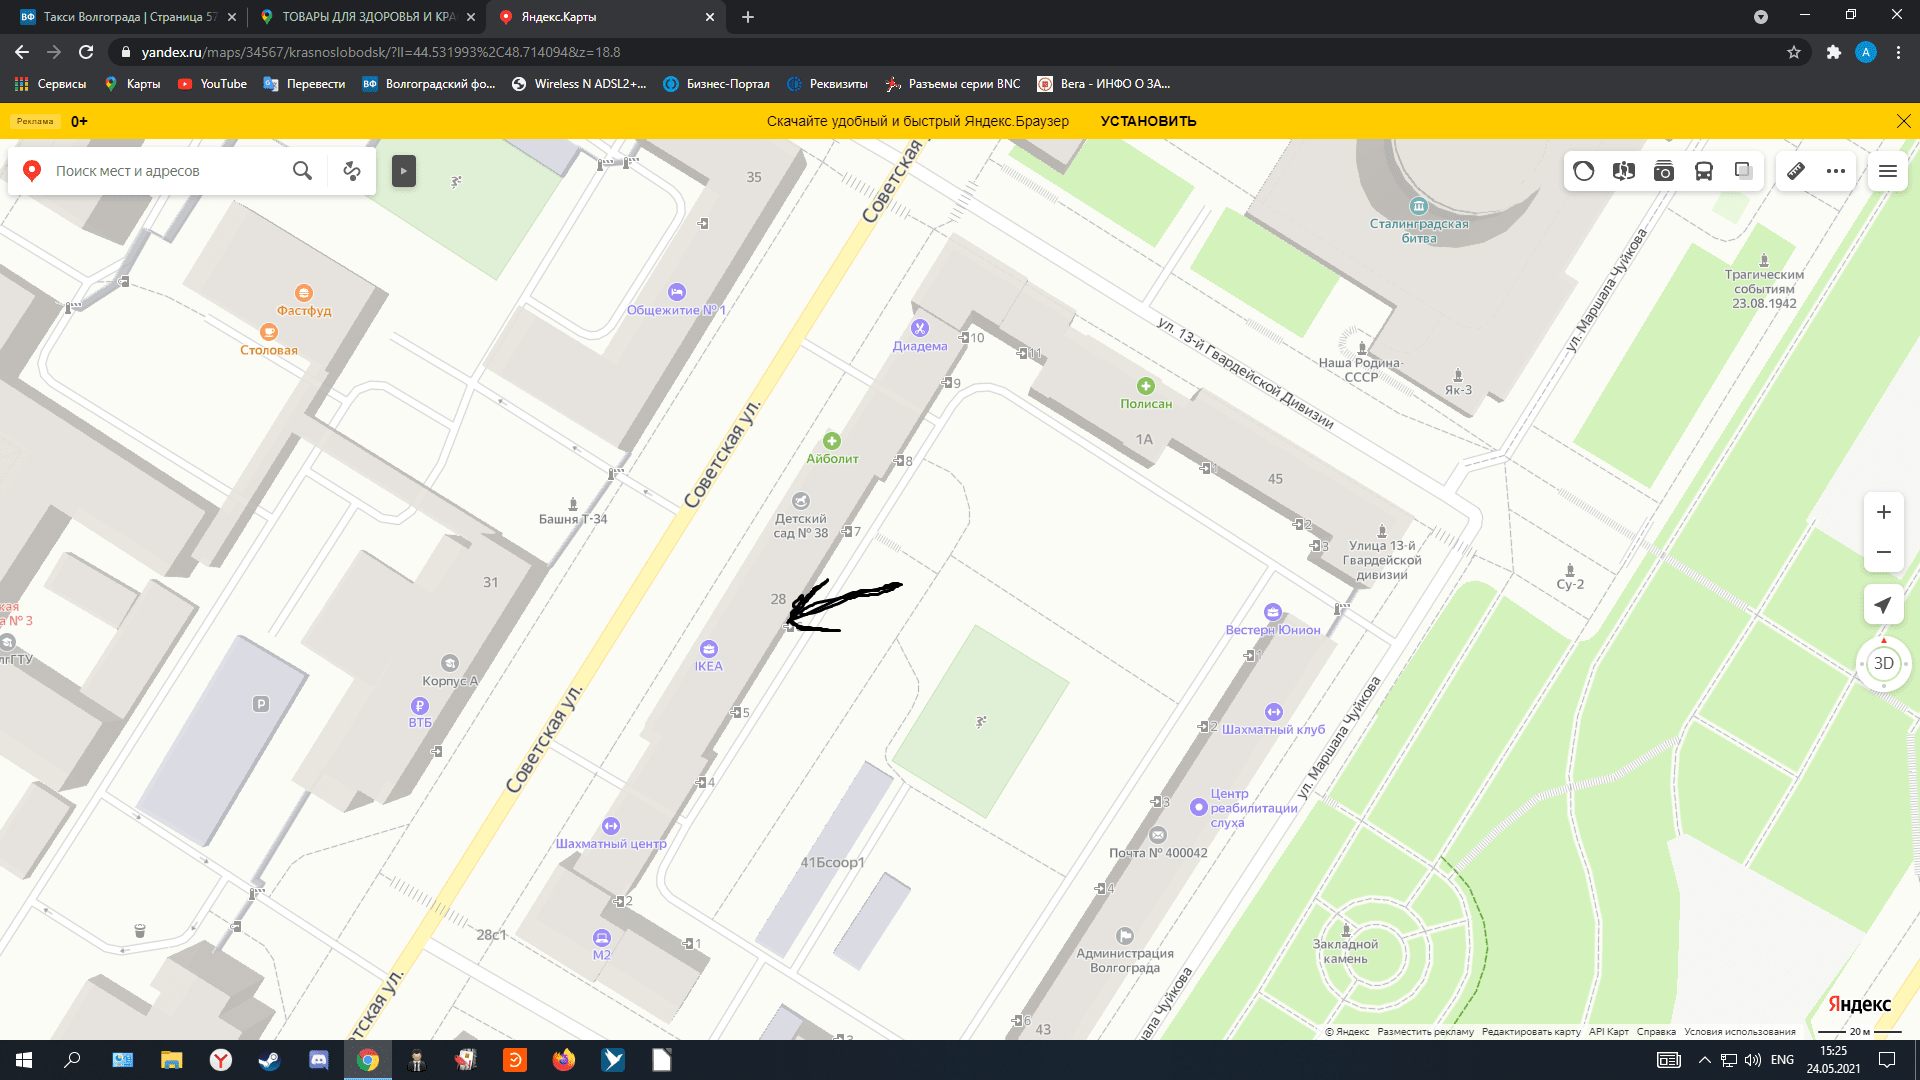Switch the map to 3D tilt view

1884,663
